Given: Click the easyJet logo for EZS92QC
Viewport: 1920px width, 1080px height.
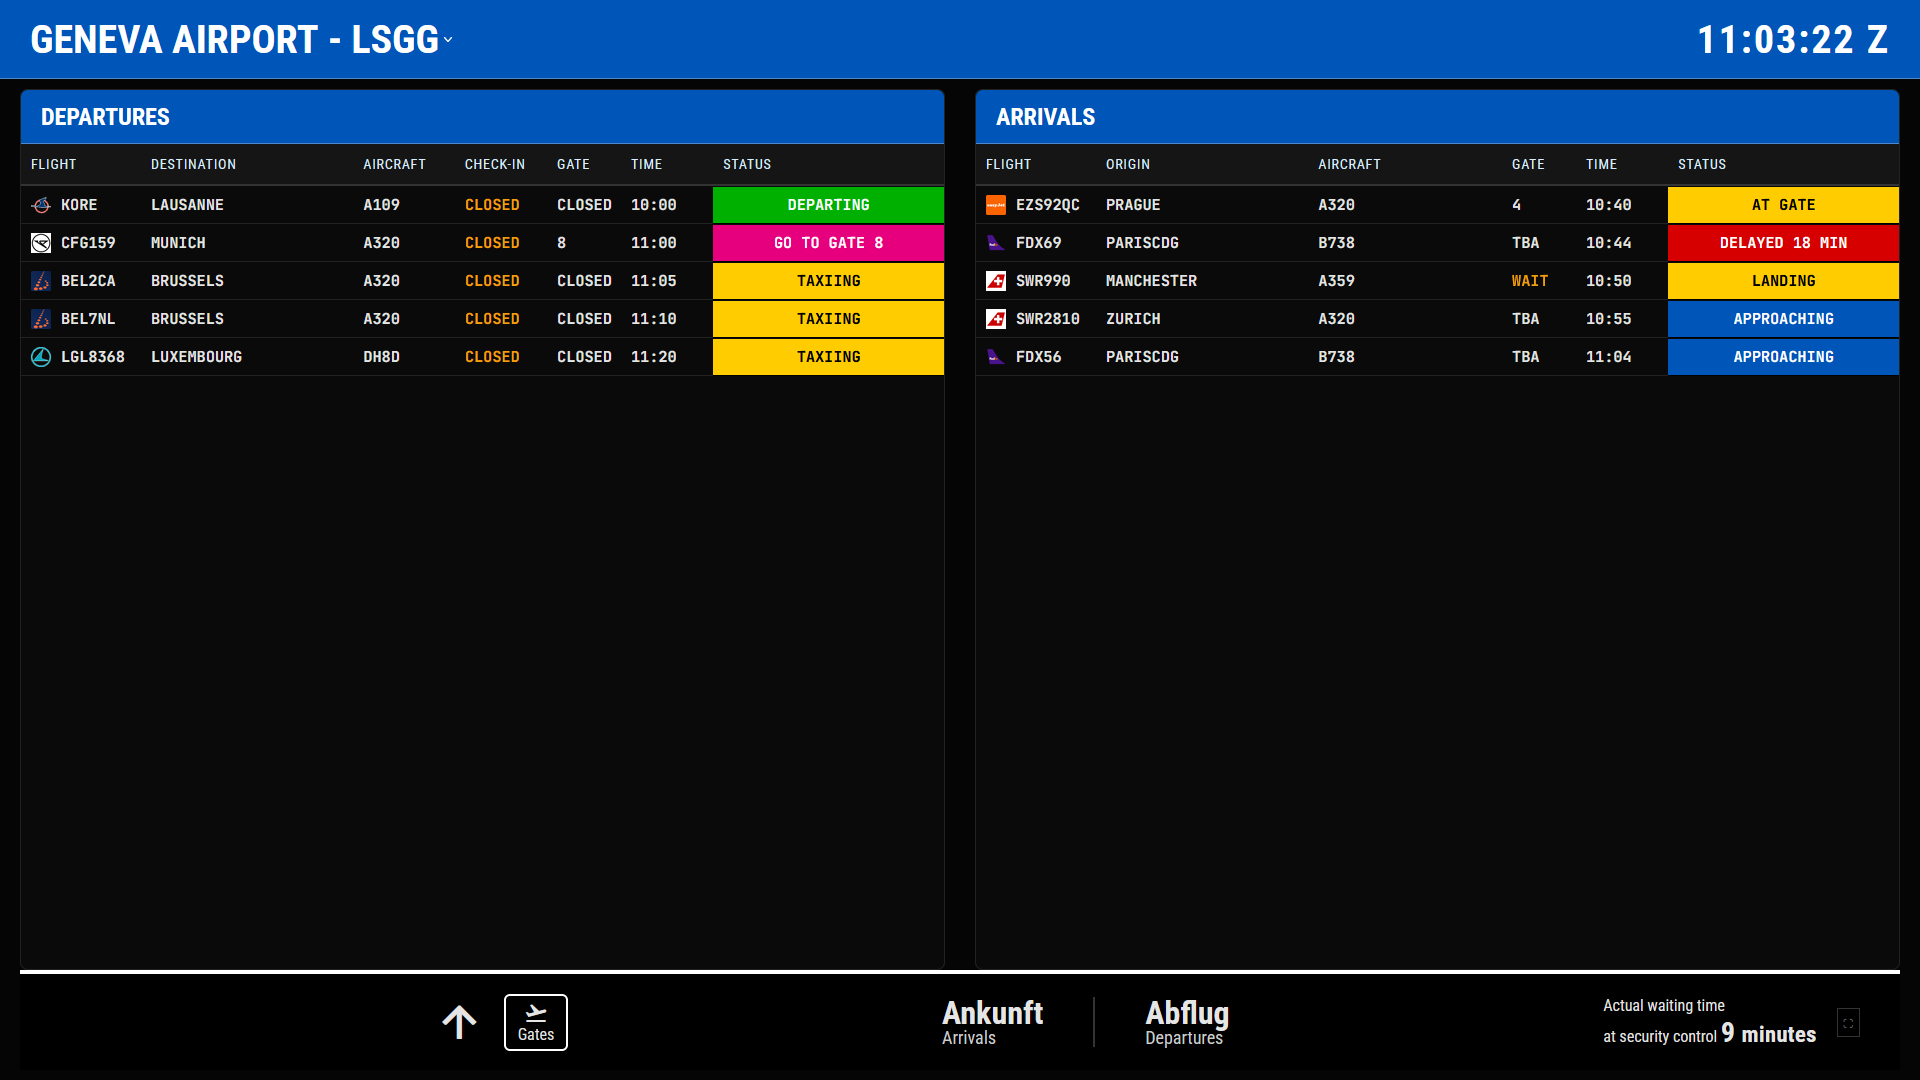Looking at the screenshot, I should (x=996, y=205).
